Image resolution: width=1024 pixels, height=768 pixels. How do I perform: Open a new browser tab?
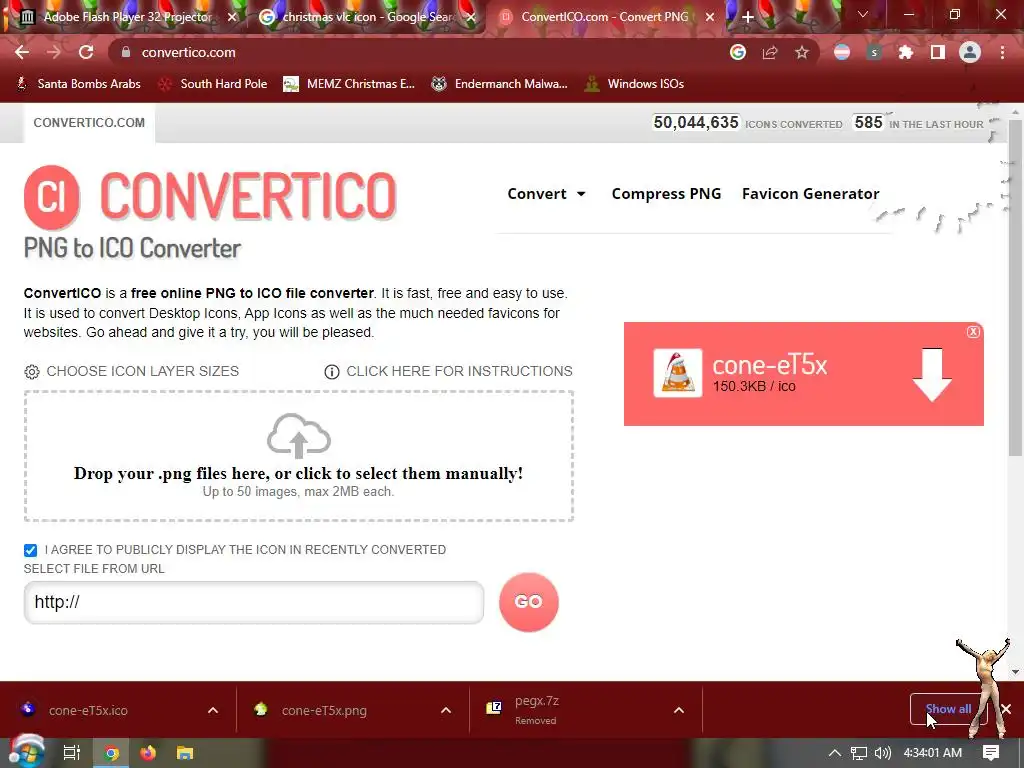(x=748, y=17)
